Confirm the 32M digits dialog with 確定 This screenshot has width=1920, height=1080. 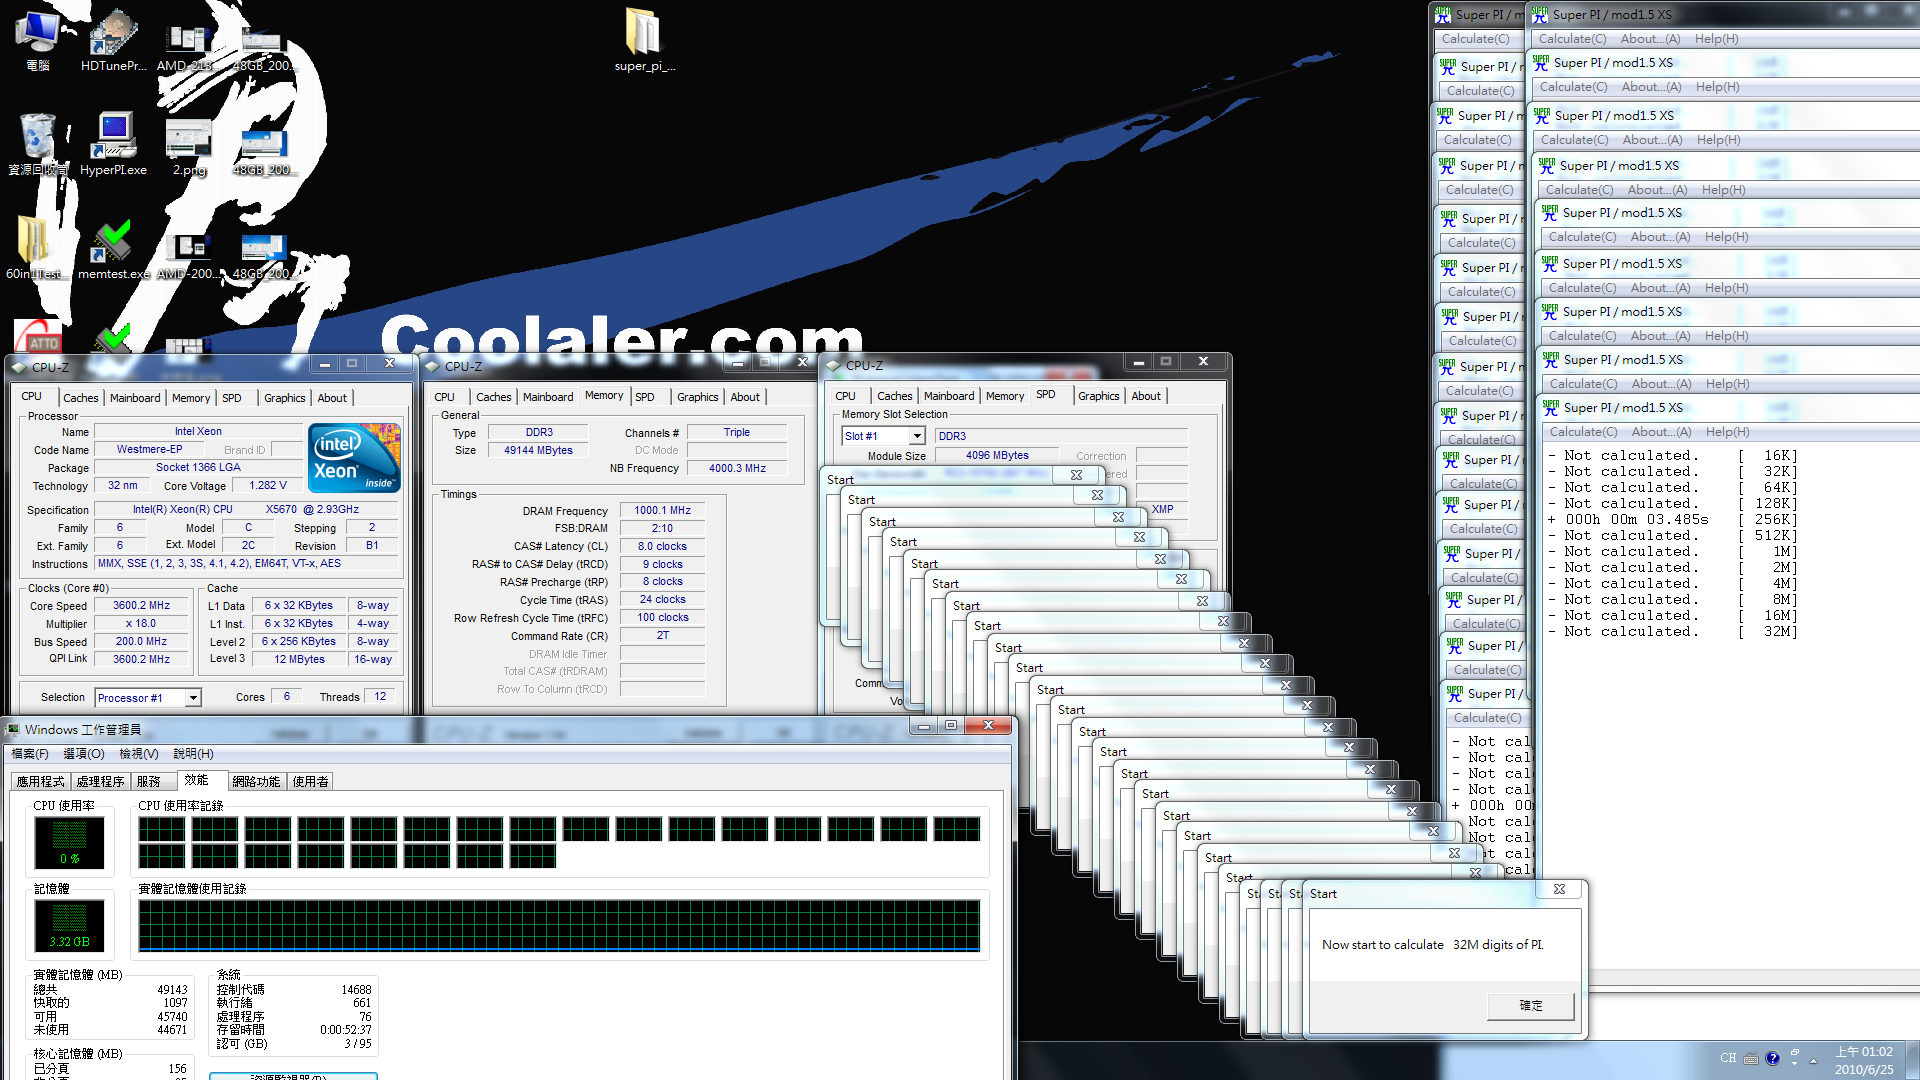click(x=1530, y=1005)
